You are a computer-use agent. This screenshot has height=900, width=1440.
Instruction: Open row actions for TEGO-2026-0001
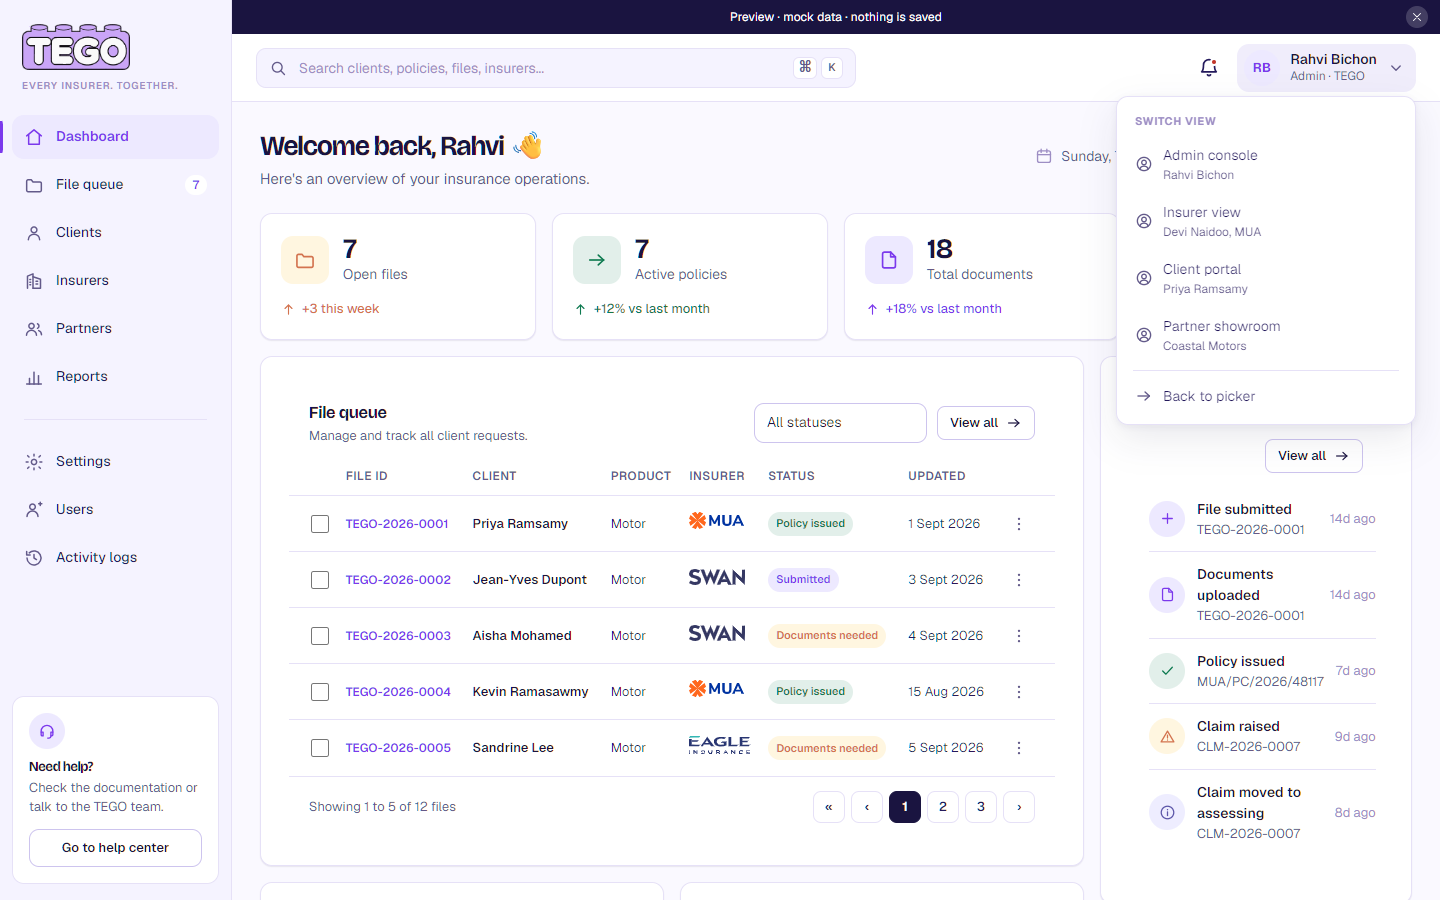pos(1019,524)
